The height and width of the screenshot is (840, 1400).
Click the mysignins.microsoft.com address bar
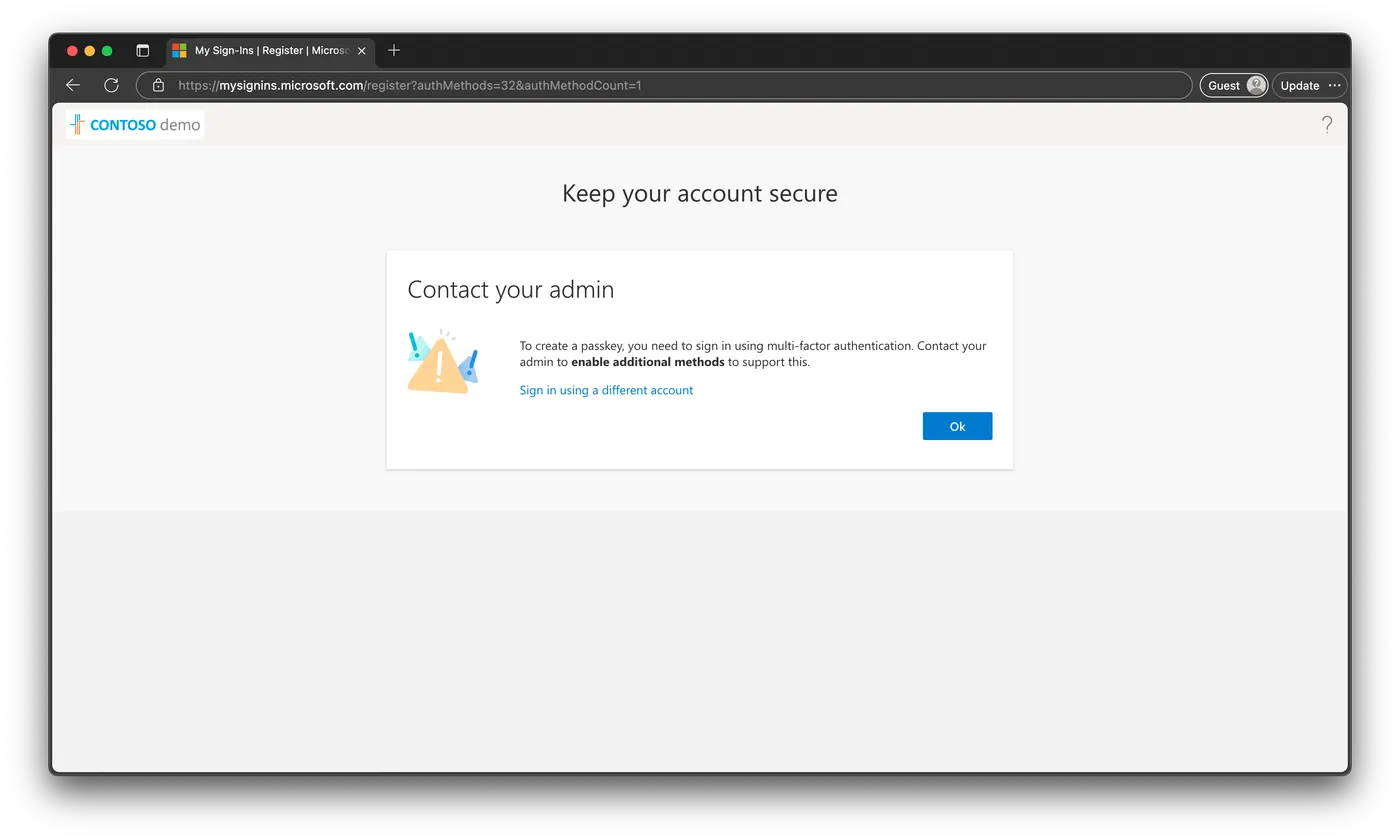click(664, 85)
